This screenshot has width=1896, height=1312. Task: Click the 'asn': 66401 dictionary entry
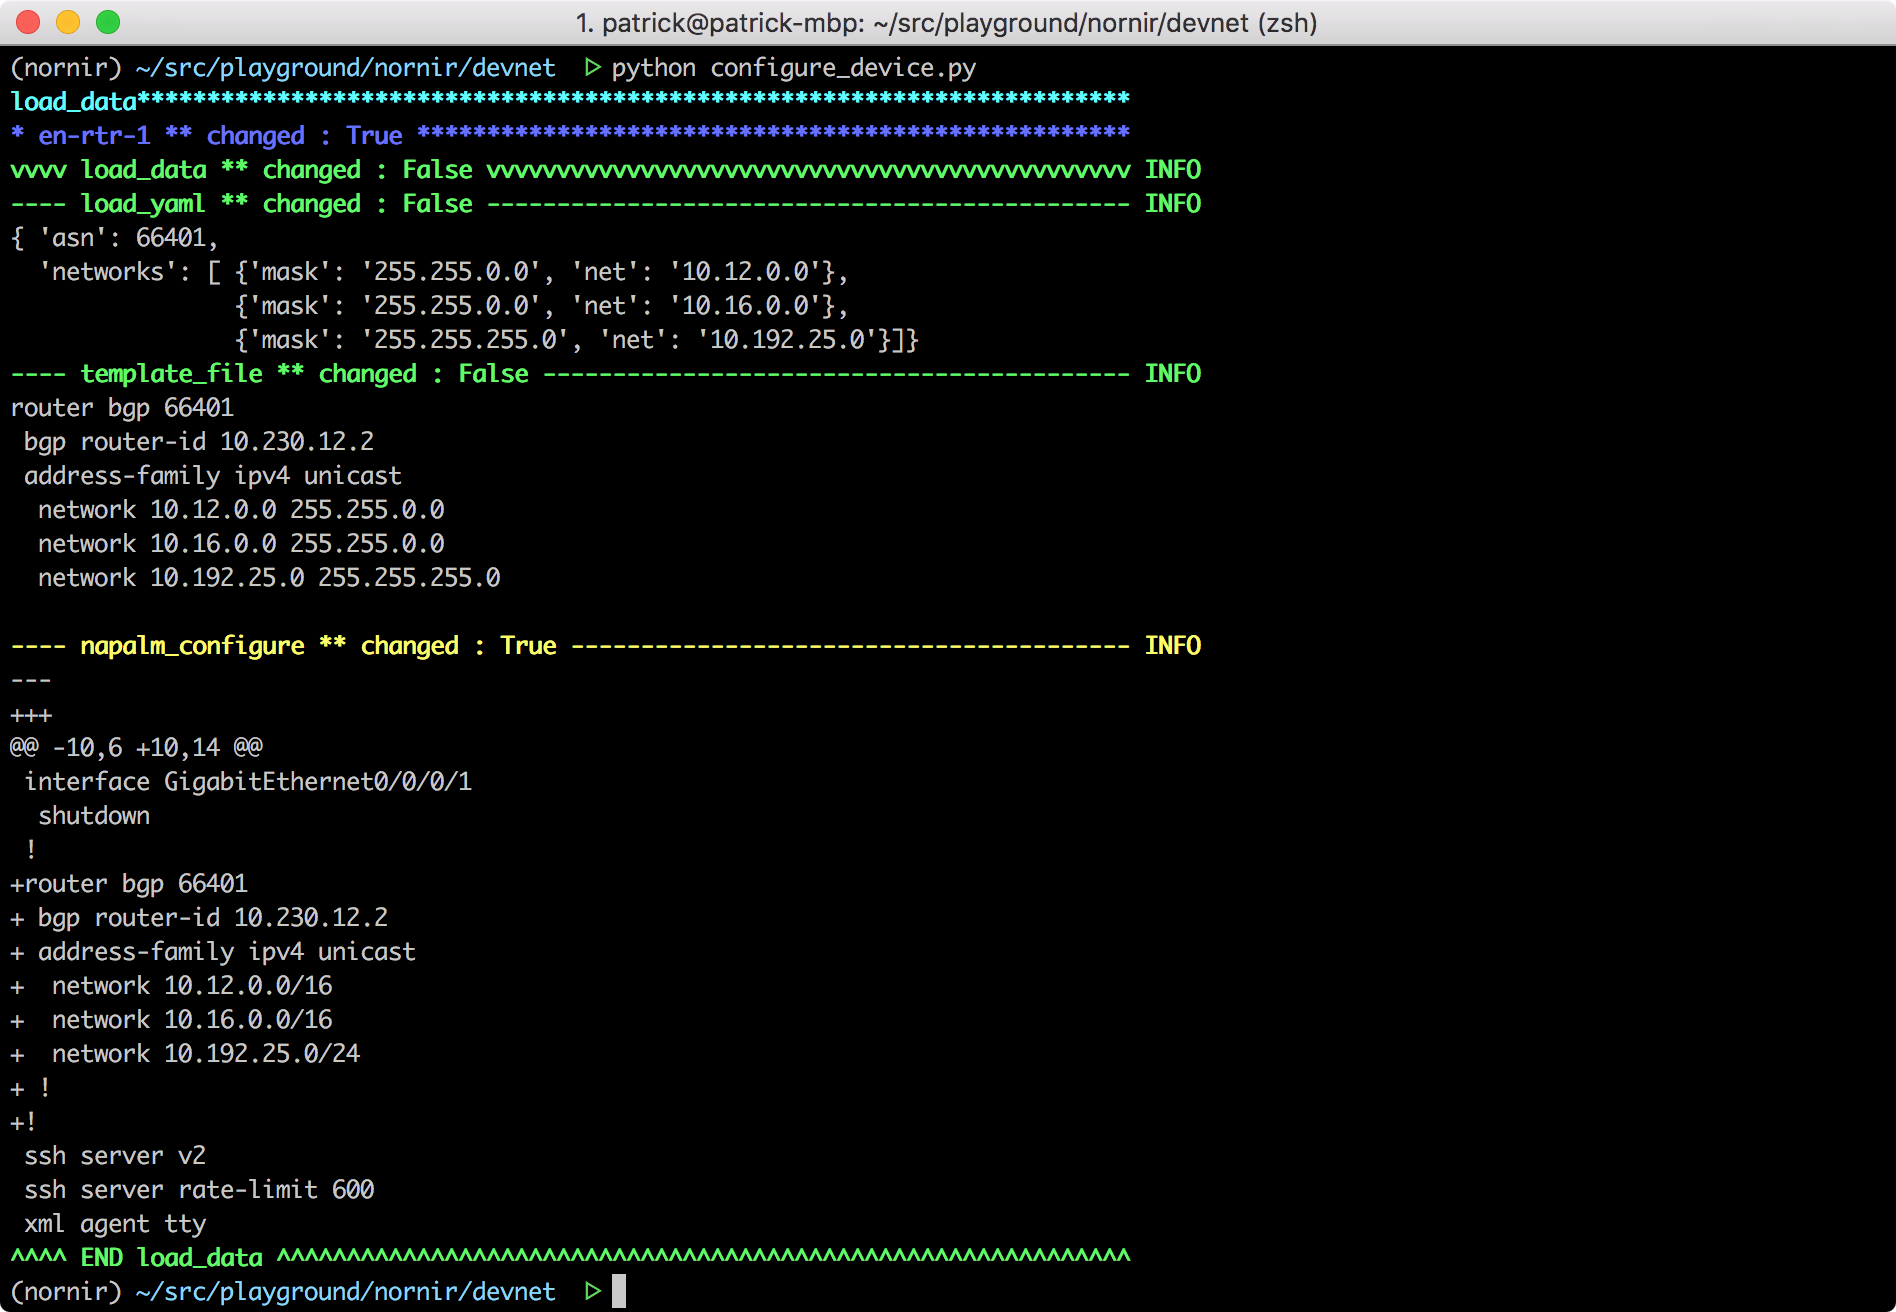pos(128,238)
